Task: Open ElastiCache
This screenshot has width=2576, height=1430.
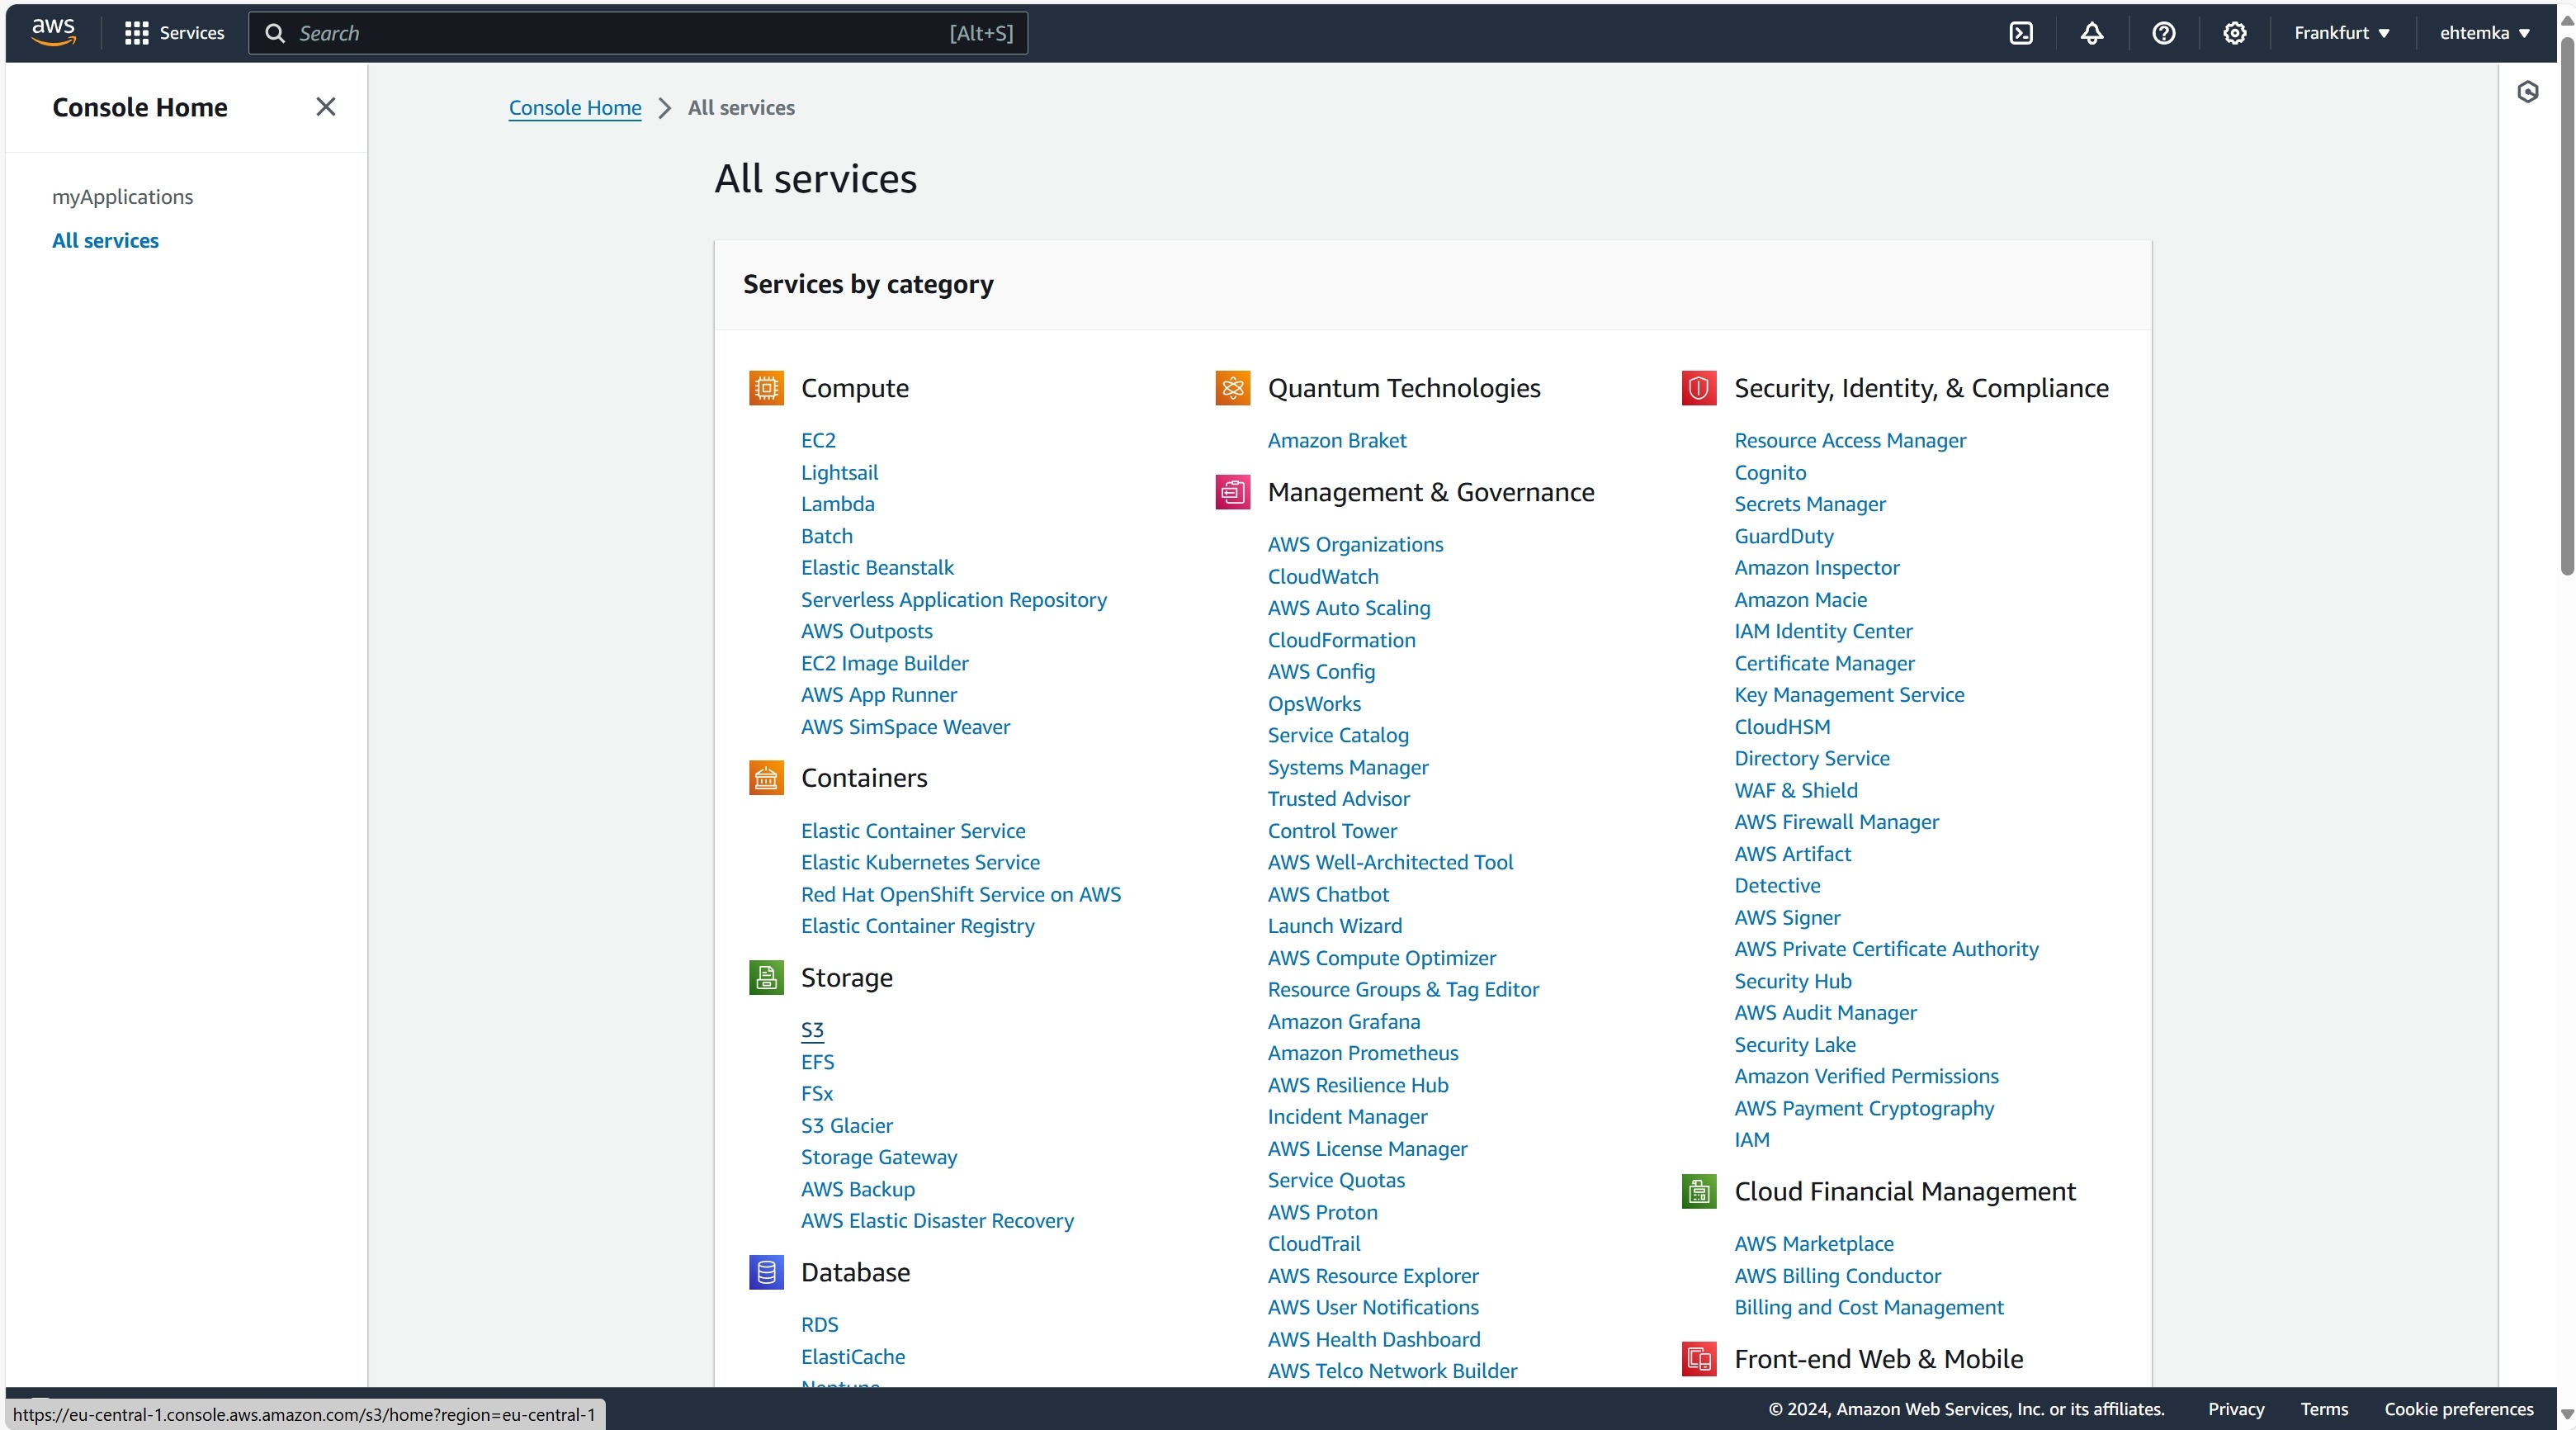Action: 853,1356
